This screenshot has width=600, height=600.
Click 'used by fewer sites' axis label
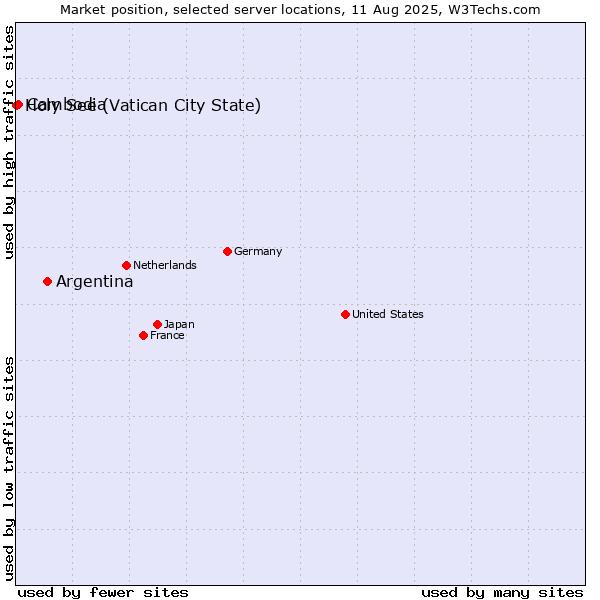[x=103, y=593]
